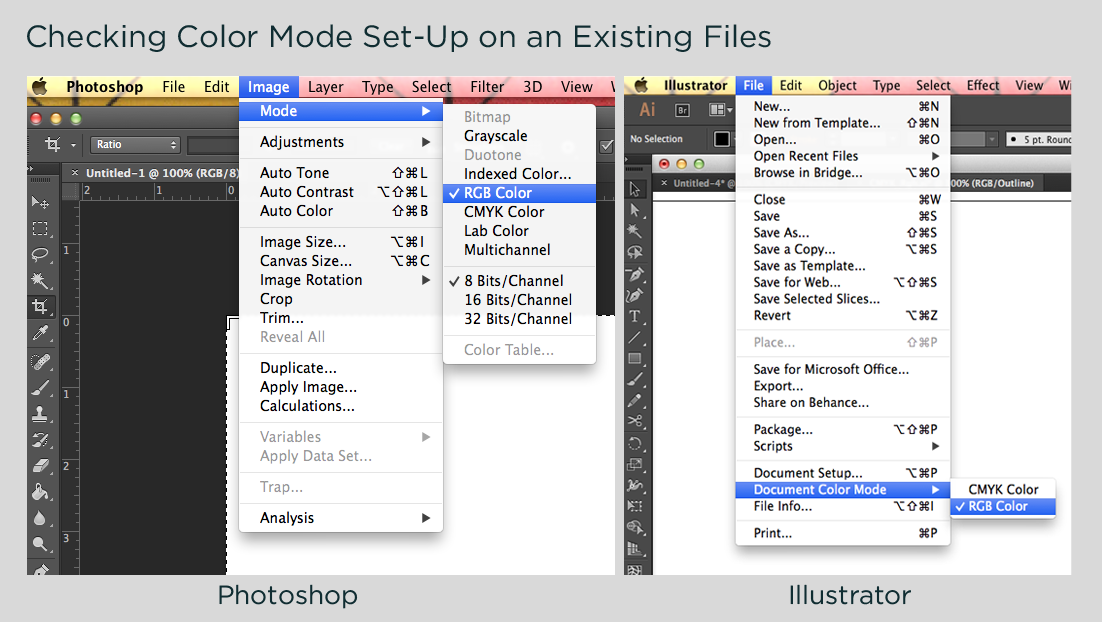Open the Ratio dropdown in crop options
The width and height of the screenshot is (1102, 622).
click(135, 145)
